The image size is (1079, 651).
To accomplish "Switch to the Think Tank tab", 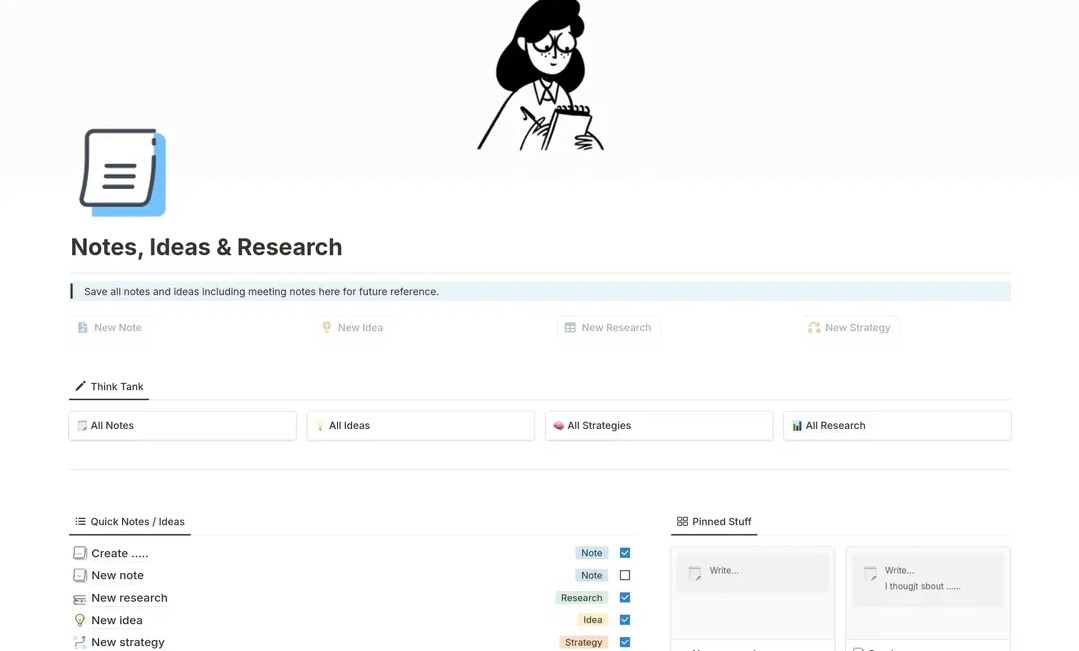I will pos(108,386).
